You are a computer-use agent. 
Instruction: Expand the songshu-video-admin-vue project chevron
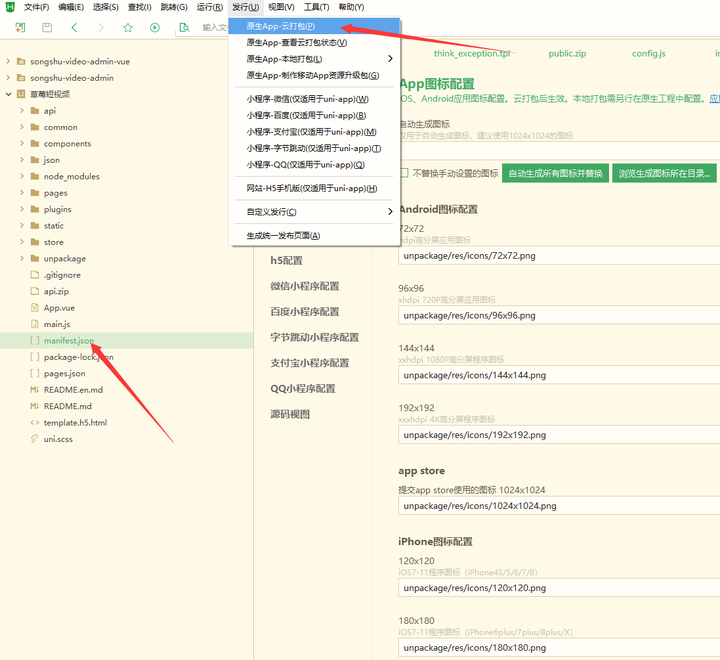pos(8,61)
